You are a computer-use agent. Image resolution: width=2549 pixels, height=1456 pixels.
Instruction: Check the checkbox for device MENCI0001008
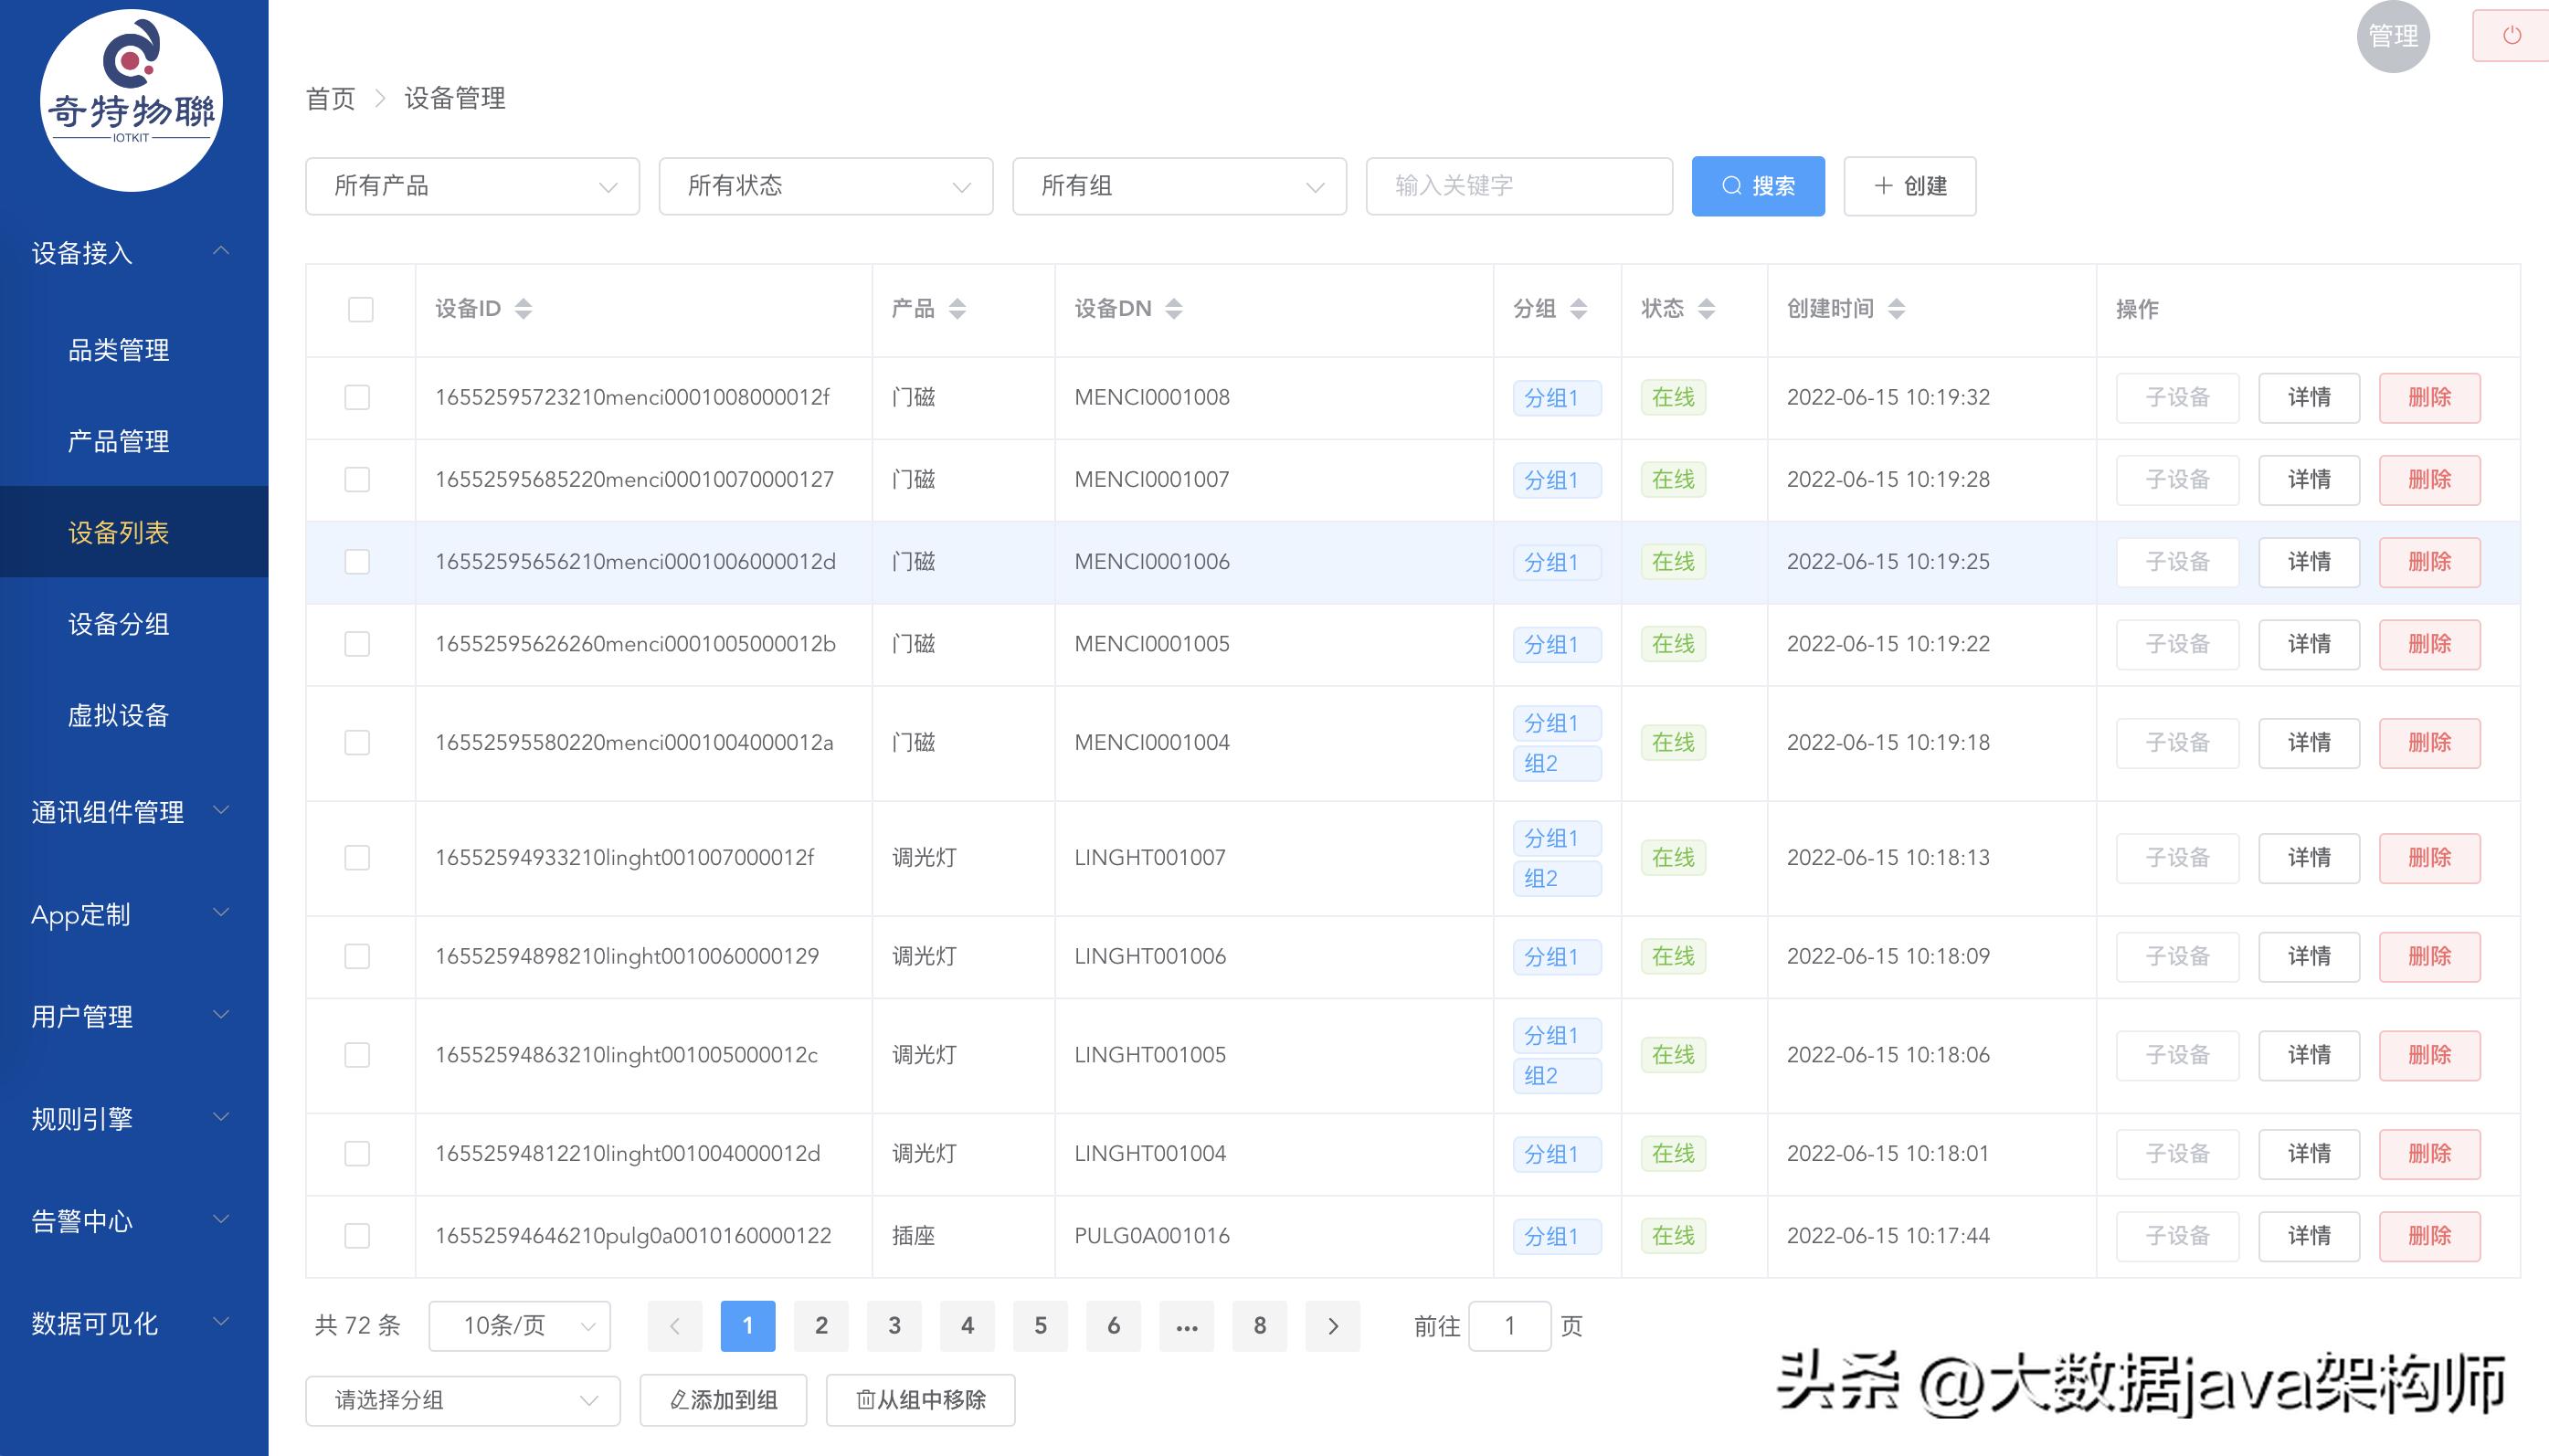tap(358, 397)
